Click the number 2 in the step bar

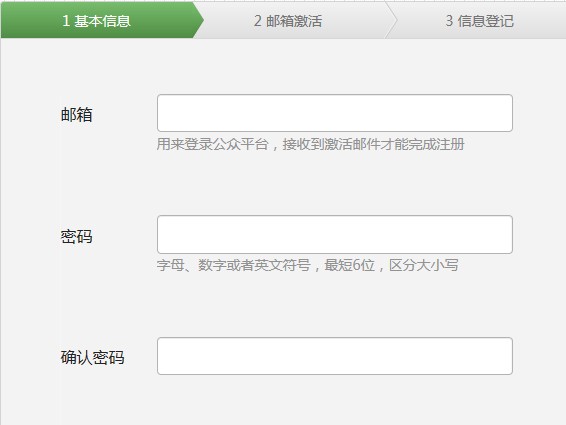pos(257,21)
